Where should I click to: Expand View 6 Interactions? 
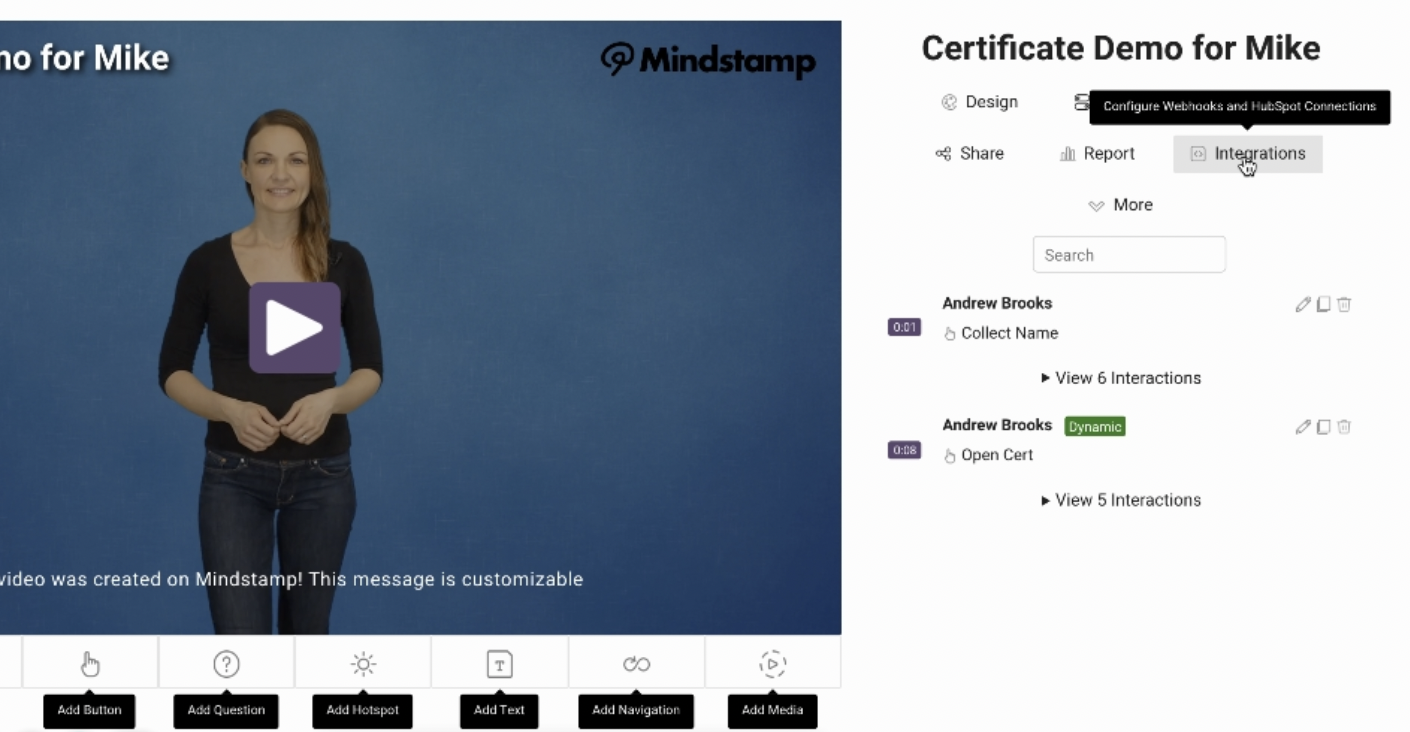(x=1120, y=378)
